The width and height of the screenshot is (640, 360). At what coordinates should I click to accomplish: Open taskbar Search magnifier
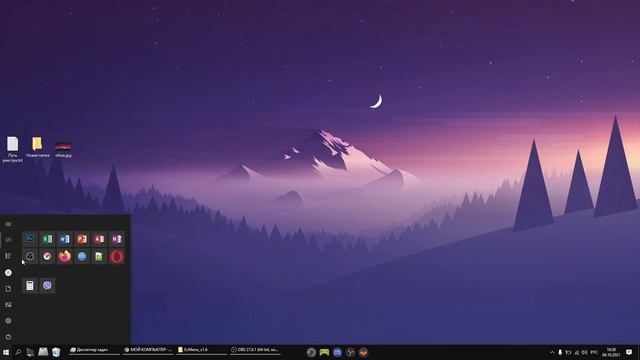tap(18, 352)
